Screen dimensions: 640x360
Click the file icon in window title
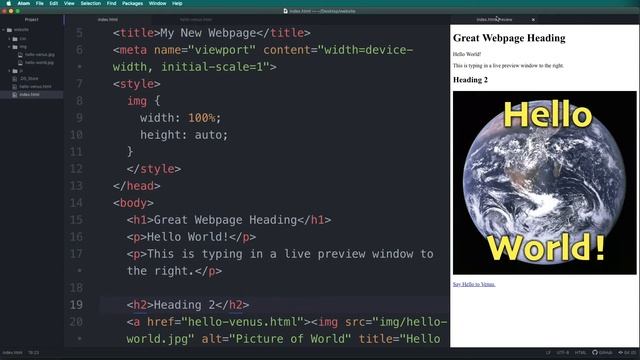point(285,11)
